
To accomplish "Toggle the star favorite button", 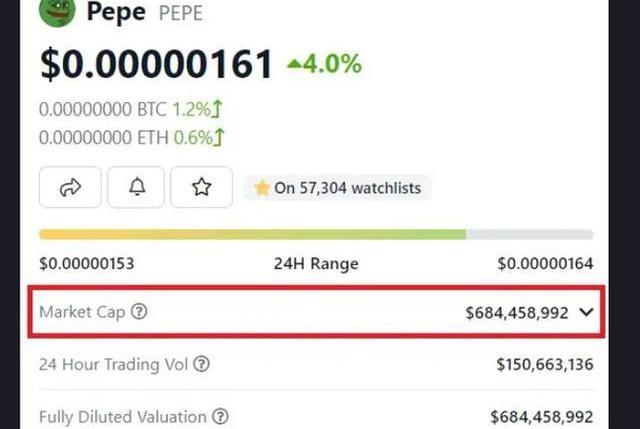I will (202, 187).
